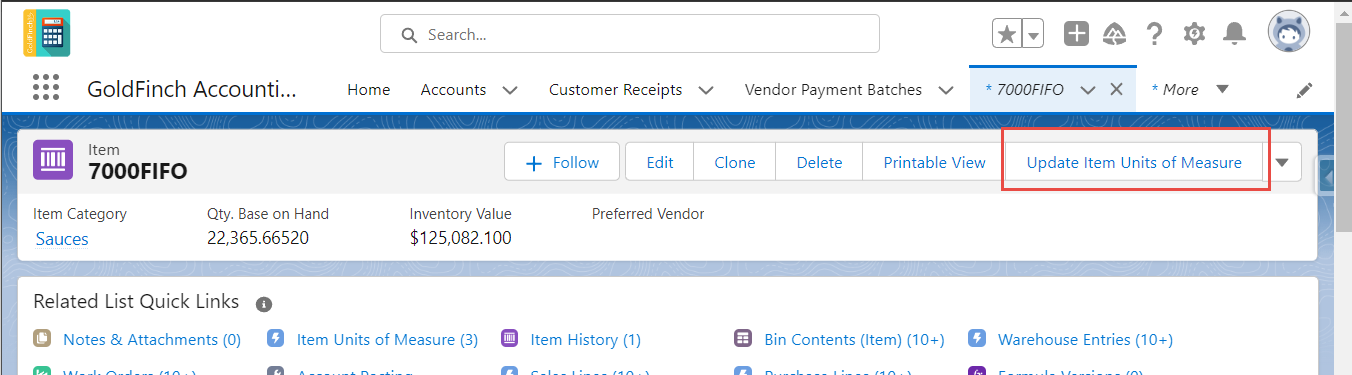Show more record actions dropdown arrow
The width and height of the screenshot is (1352, 375).
(x=1282, y=162)
